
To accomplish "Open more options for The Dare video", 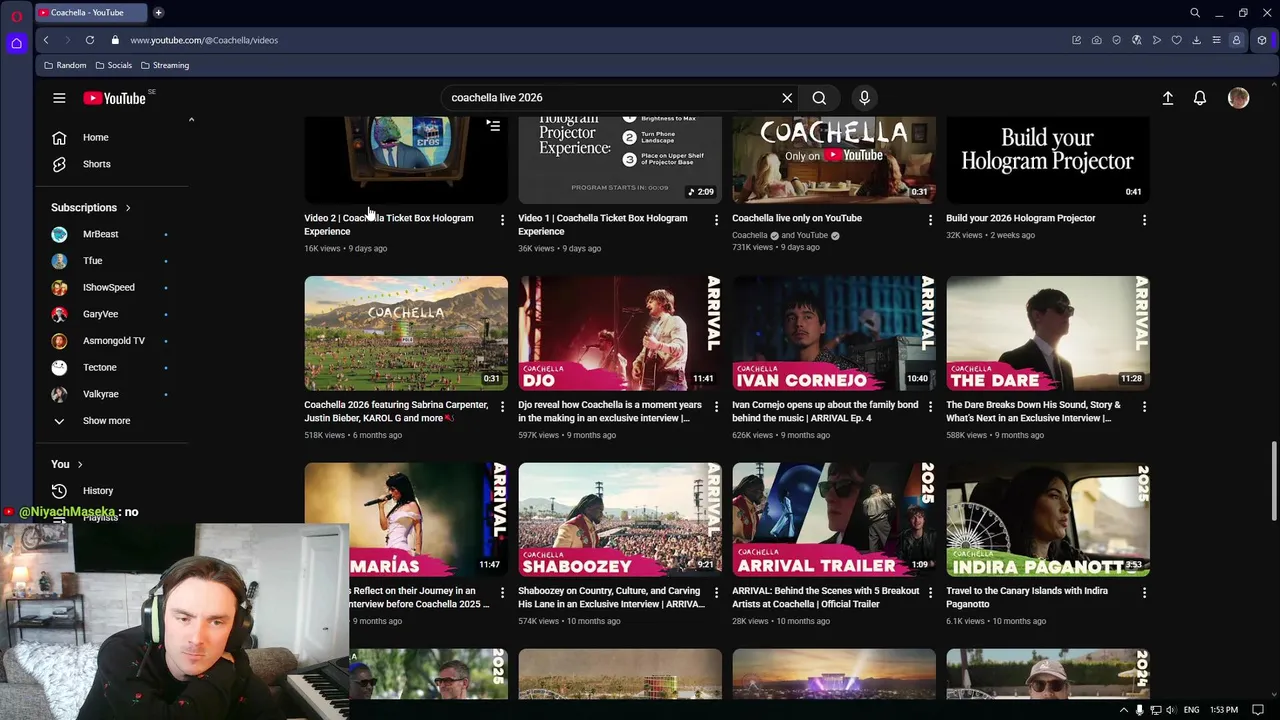I will [1144, 407].
